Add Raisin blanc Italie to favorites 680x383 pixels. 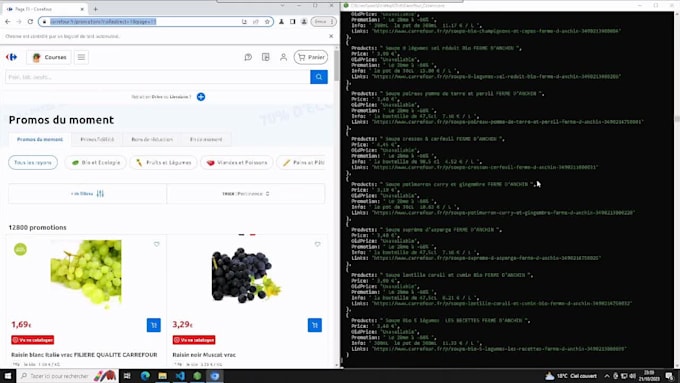[x=157, y=244]
